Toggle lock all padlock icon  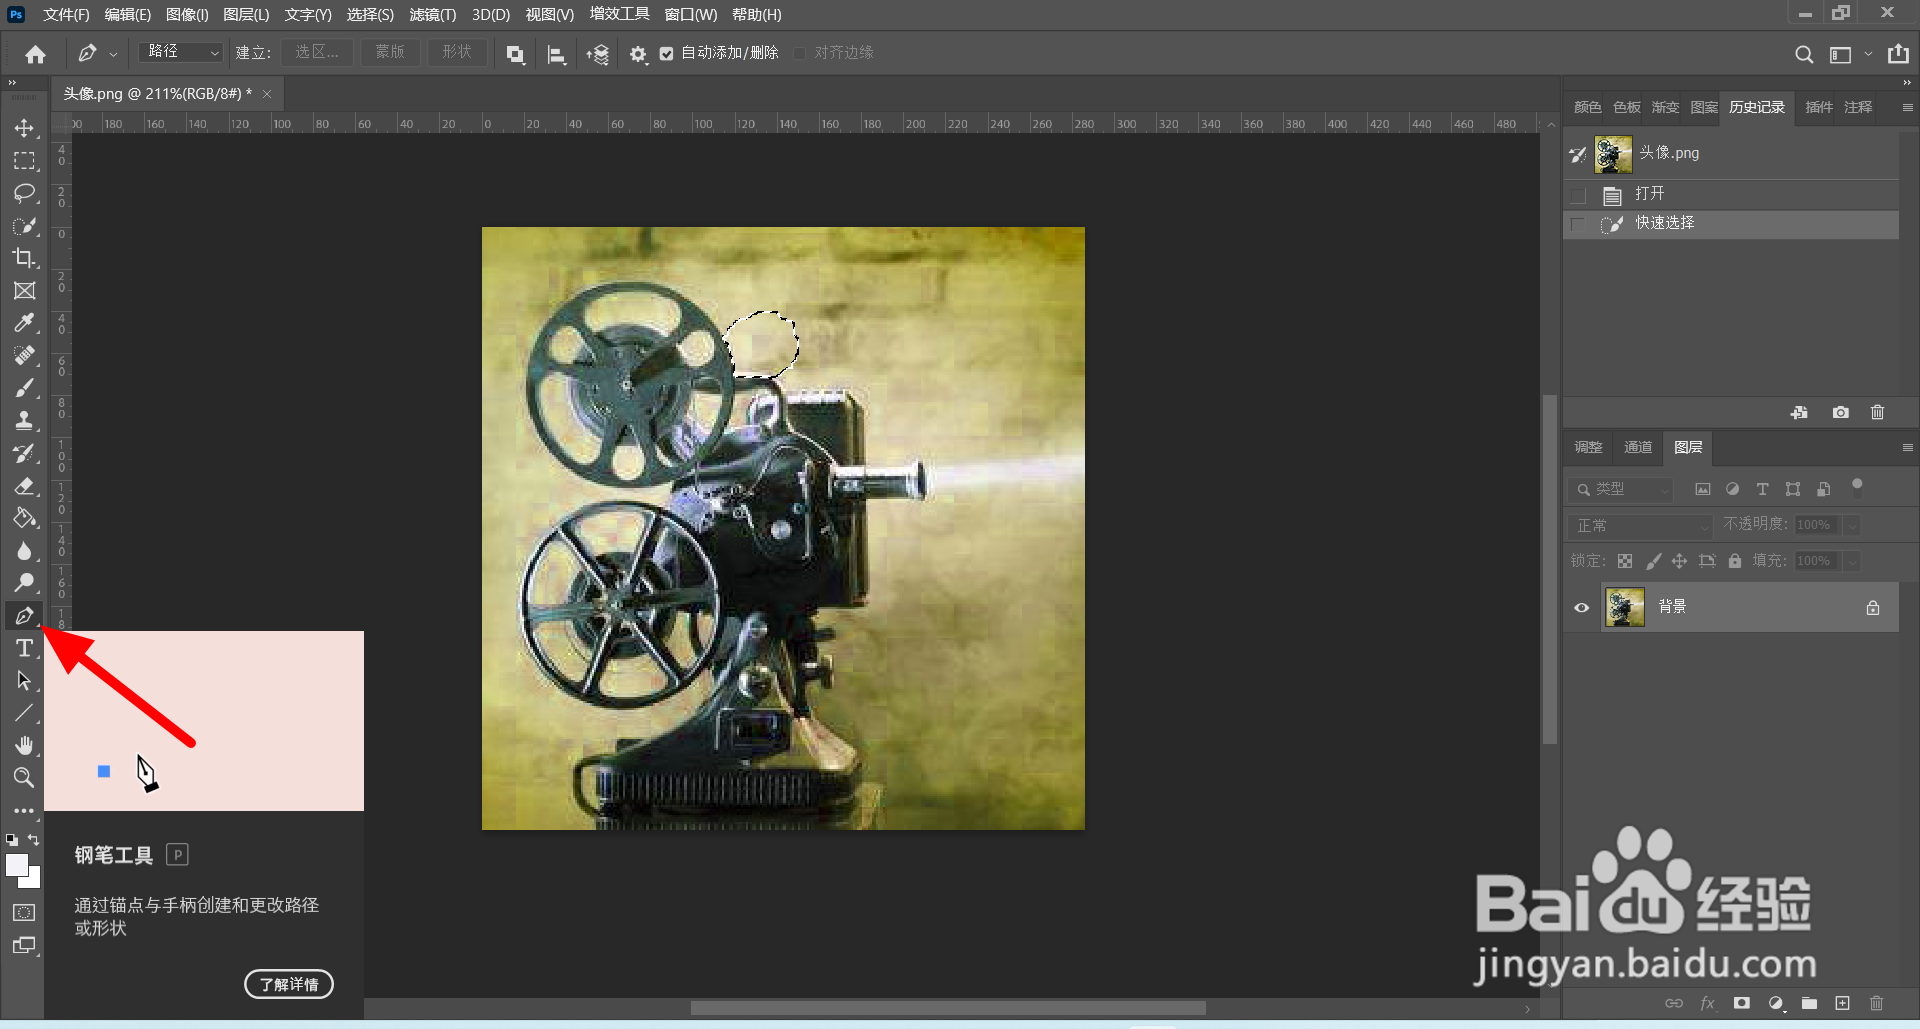click(1735, 561)
